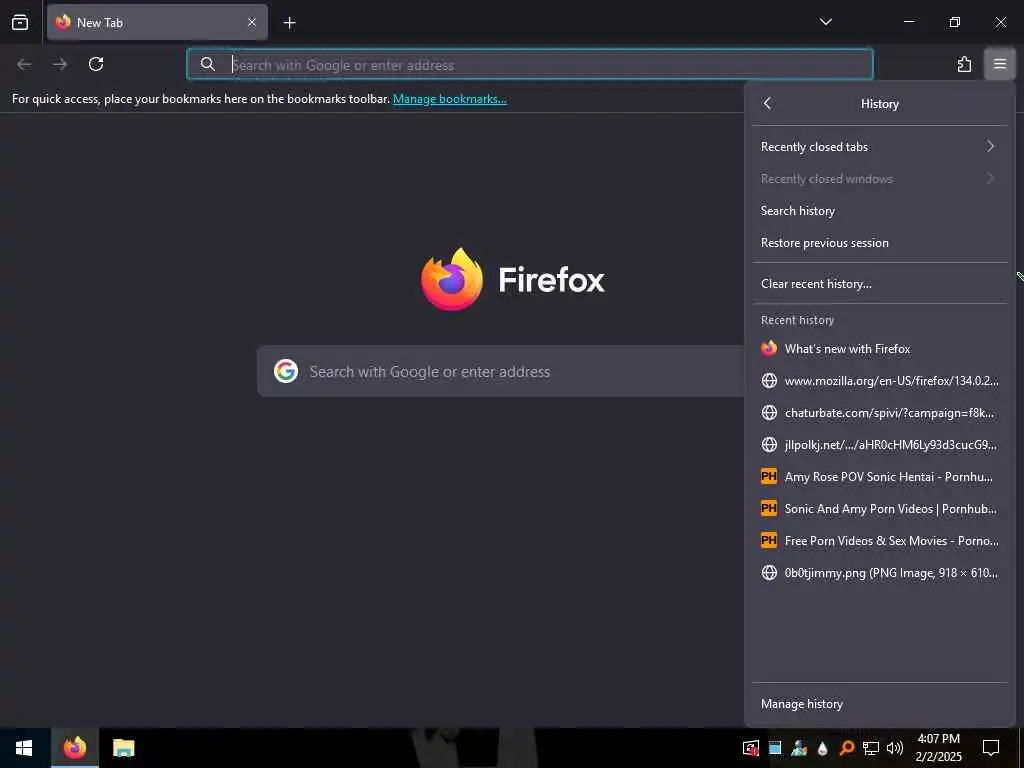1024x768 pixels.
Task: Go forward one page
Action: [60, 64]
